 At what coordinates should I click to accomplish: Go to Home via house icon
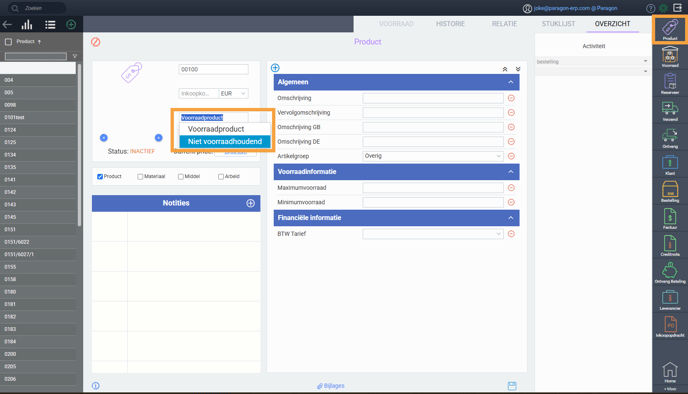[670, 372]
